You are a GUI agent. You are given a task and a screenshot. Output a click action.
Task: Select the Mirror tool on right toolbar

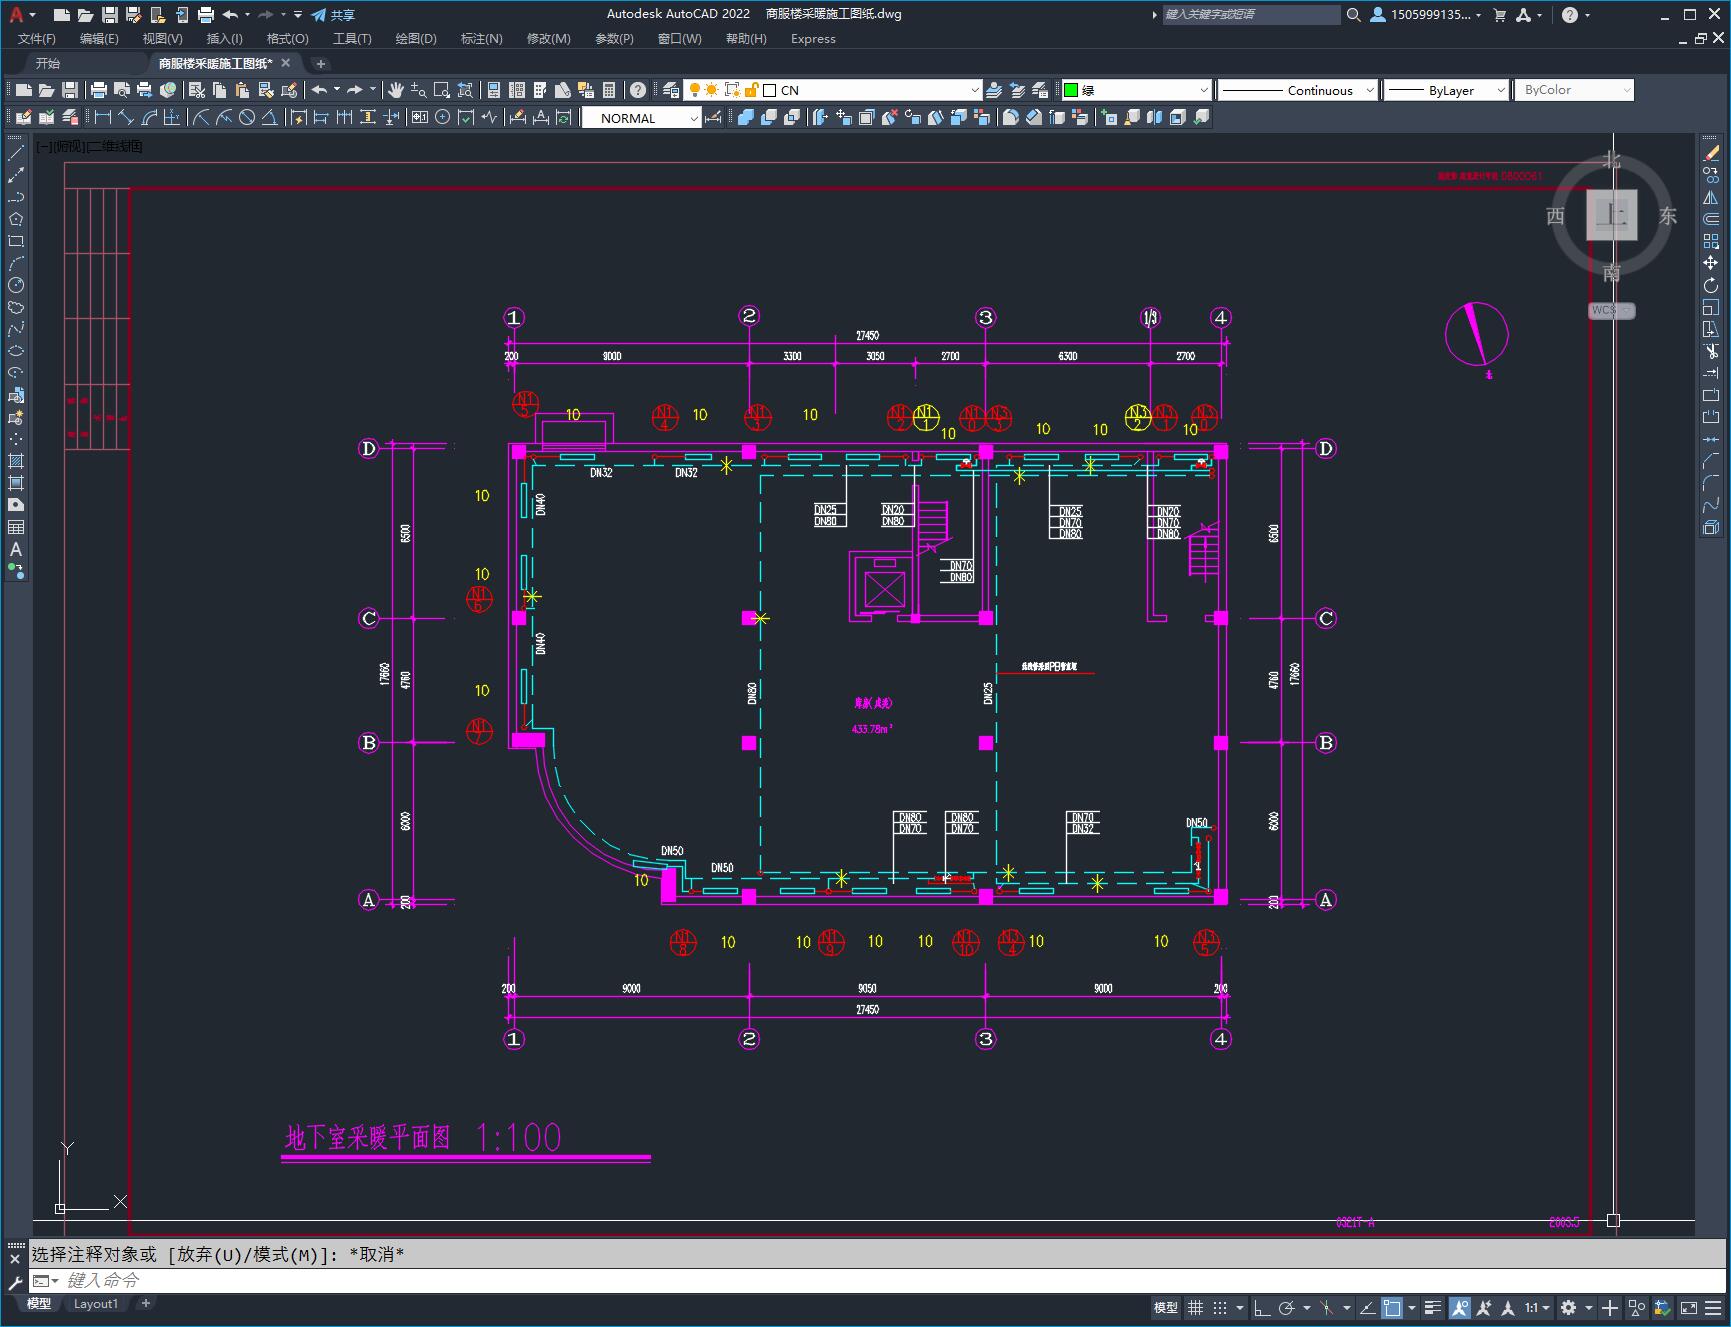(x=1711, y=198)
